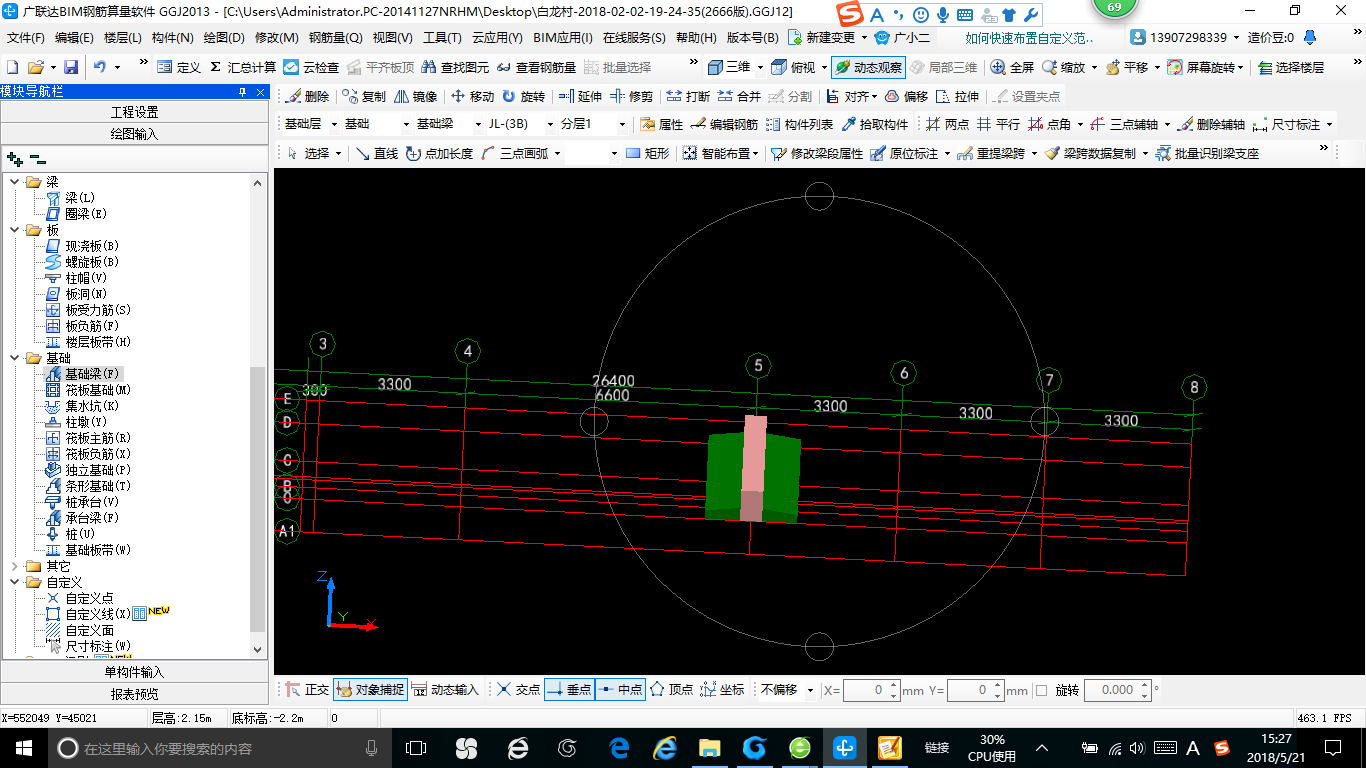Select the 拉伸 (Stretch) tool
1366x768 pixels.
(957, 97)
